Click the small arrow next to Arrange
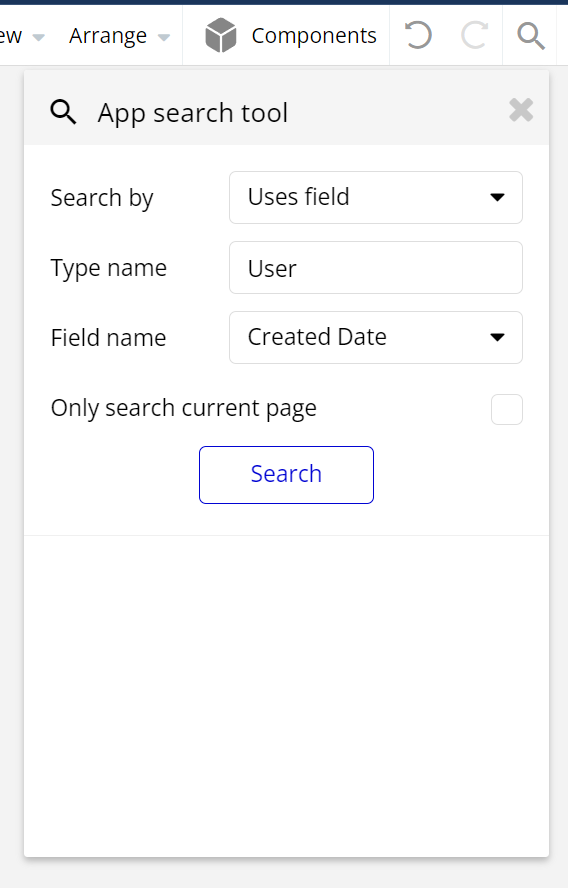 pos(164,37)
